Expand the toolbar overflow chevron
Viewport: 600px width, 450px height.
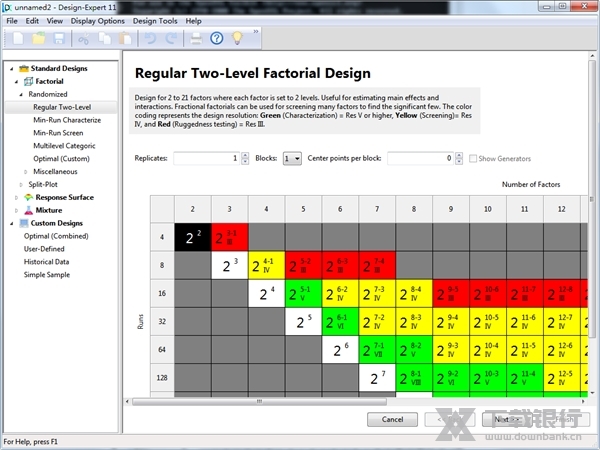coord(256,31)
